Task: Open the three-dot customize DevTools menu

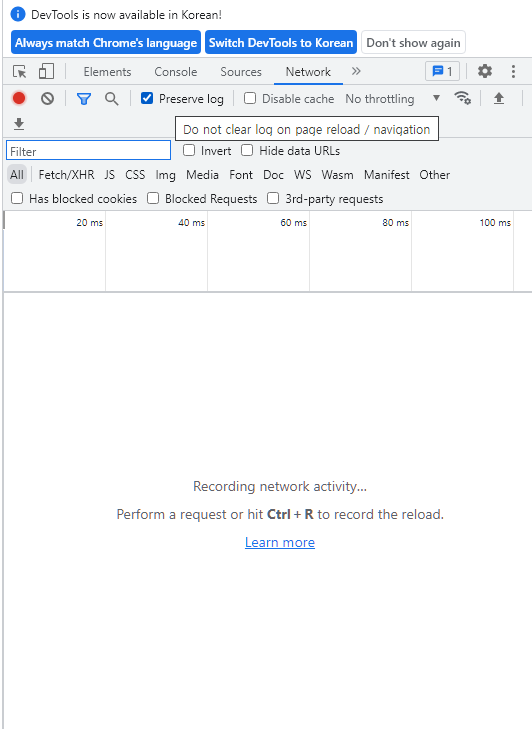Action: pyautogui.click(x=513, y=71)
